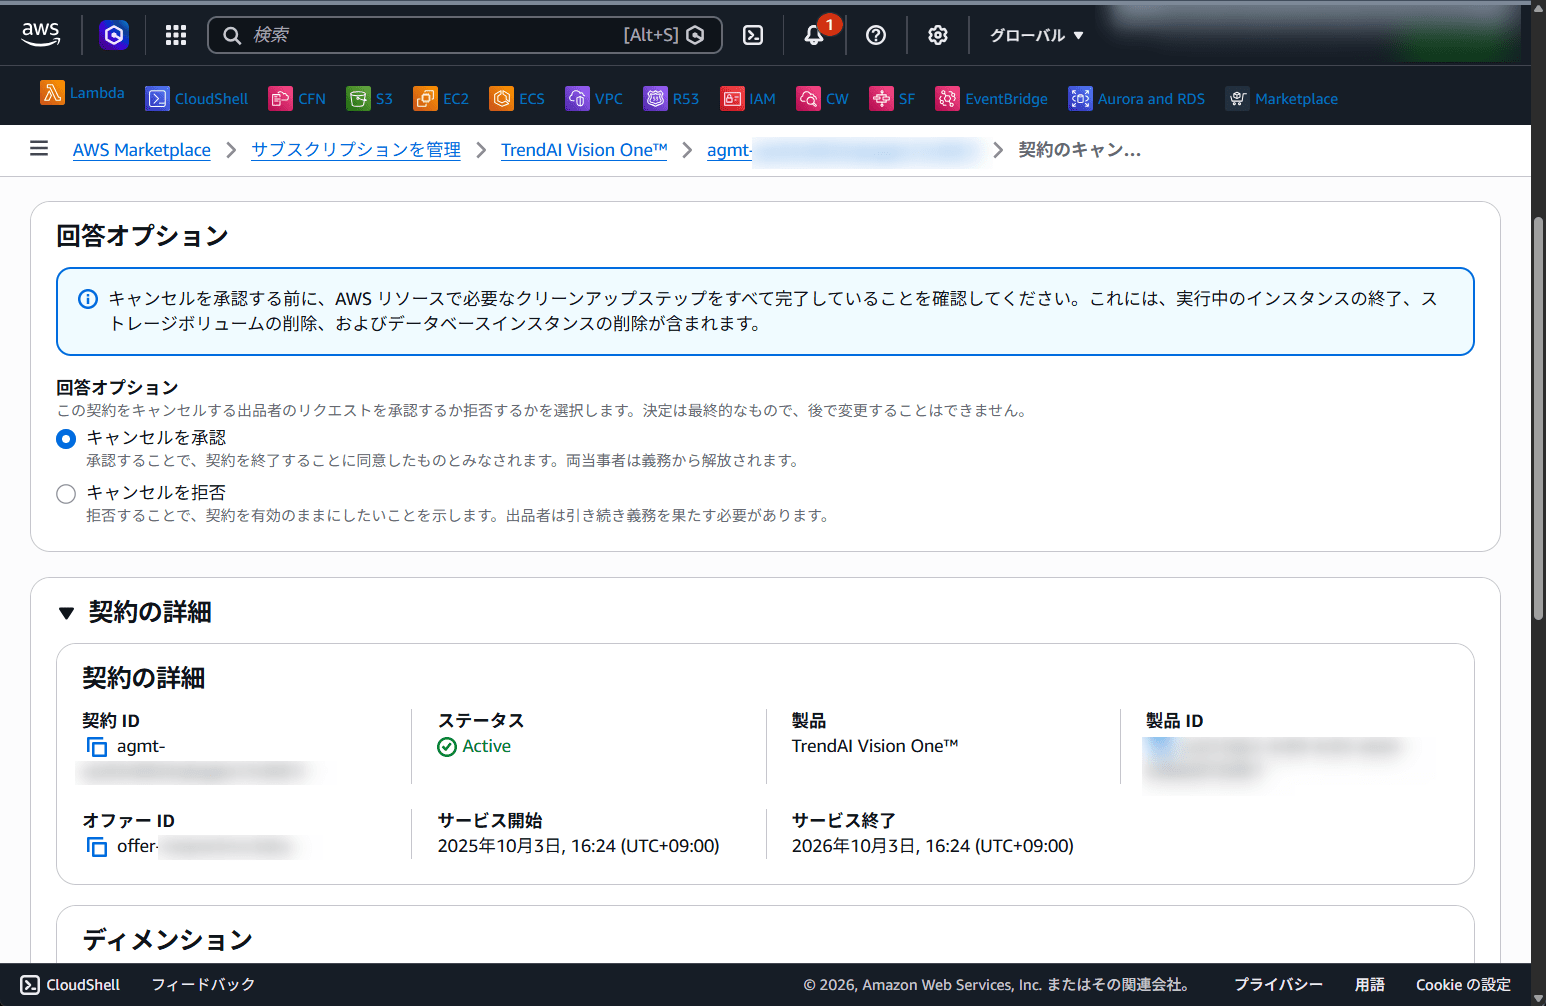
Task: Open サブスクリプションを管理 breadcrumb link
Action: pyautogui.click(x=355, y=150)
